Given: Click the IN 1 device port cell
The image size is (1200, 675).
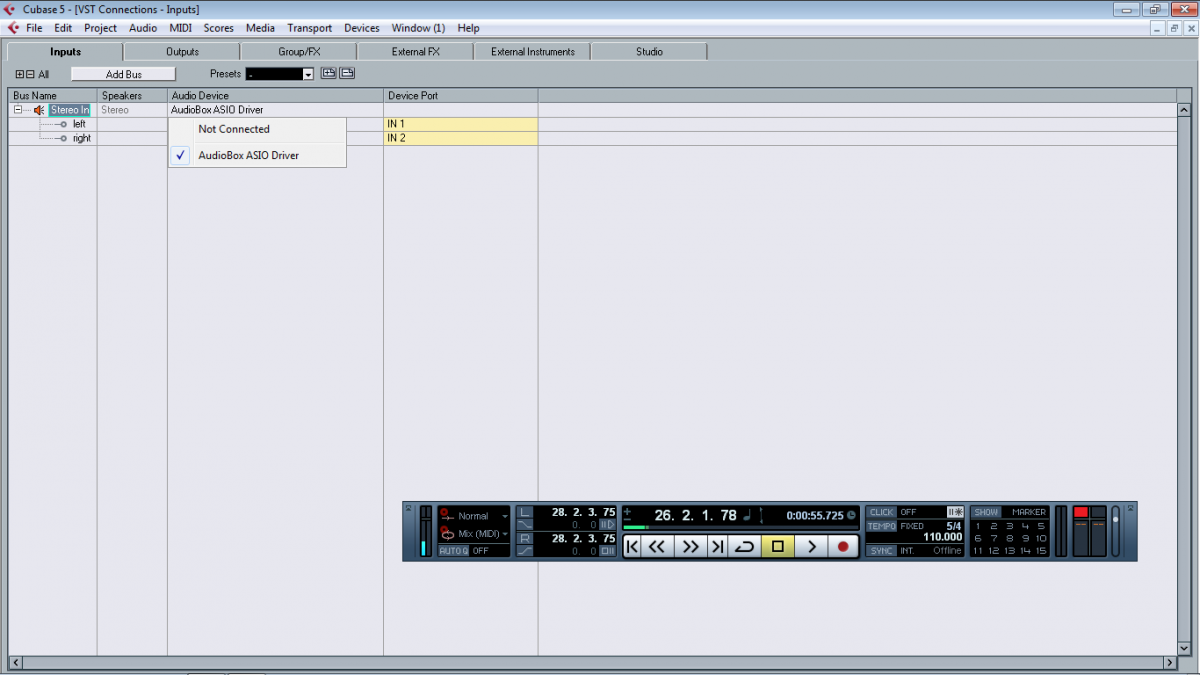Looking at the screenshot, I should [461, 124].
